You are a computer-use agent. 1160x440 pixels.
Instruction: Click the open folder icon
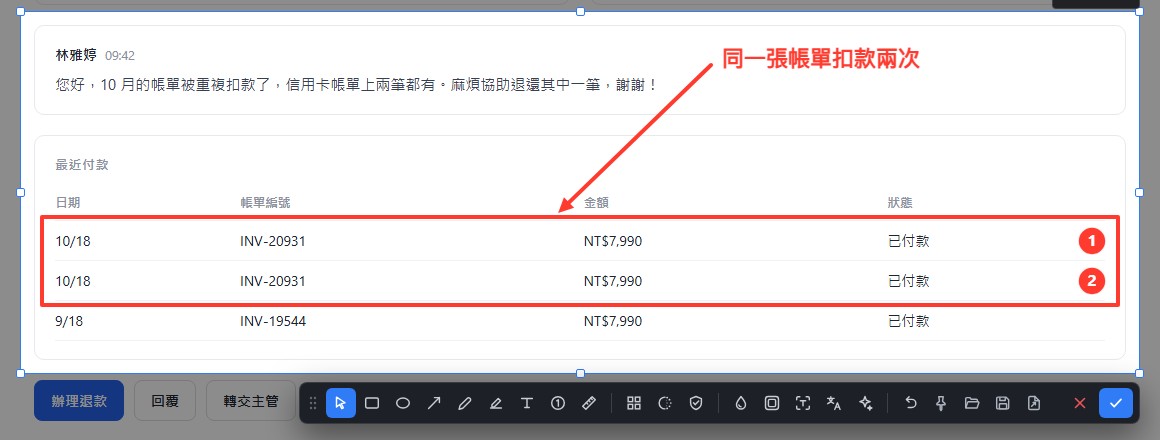(x=972, y=403)
